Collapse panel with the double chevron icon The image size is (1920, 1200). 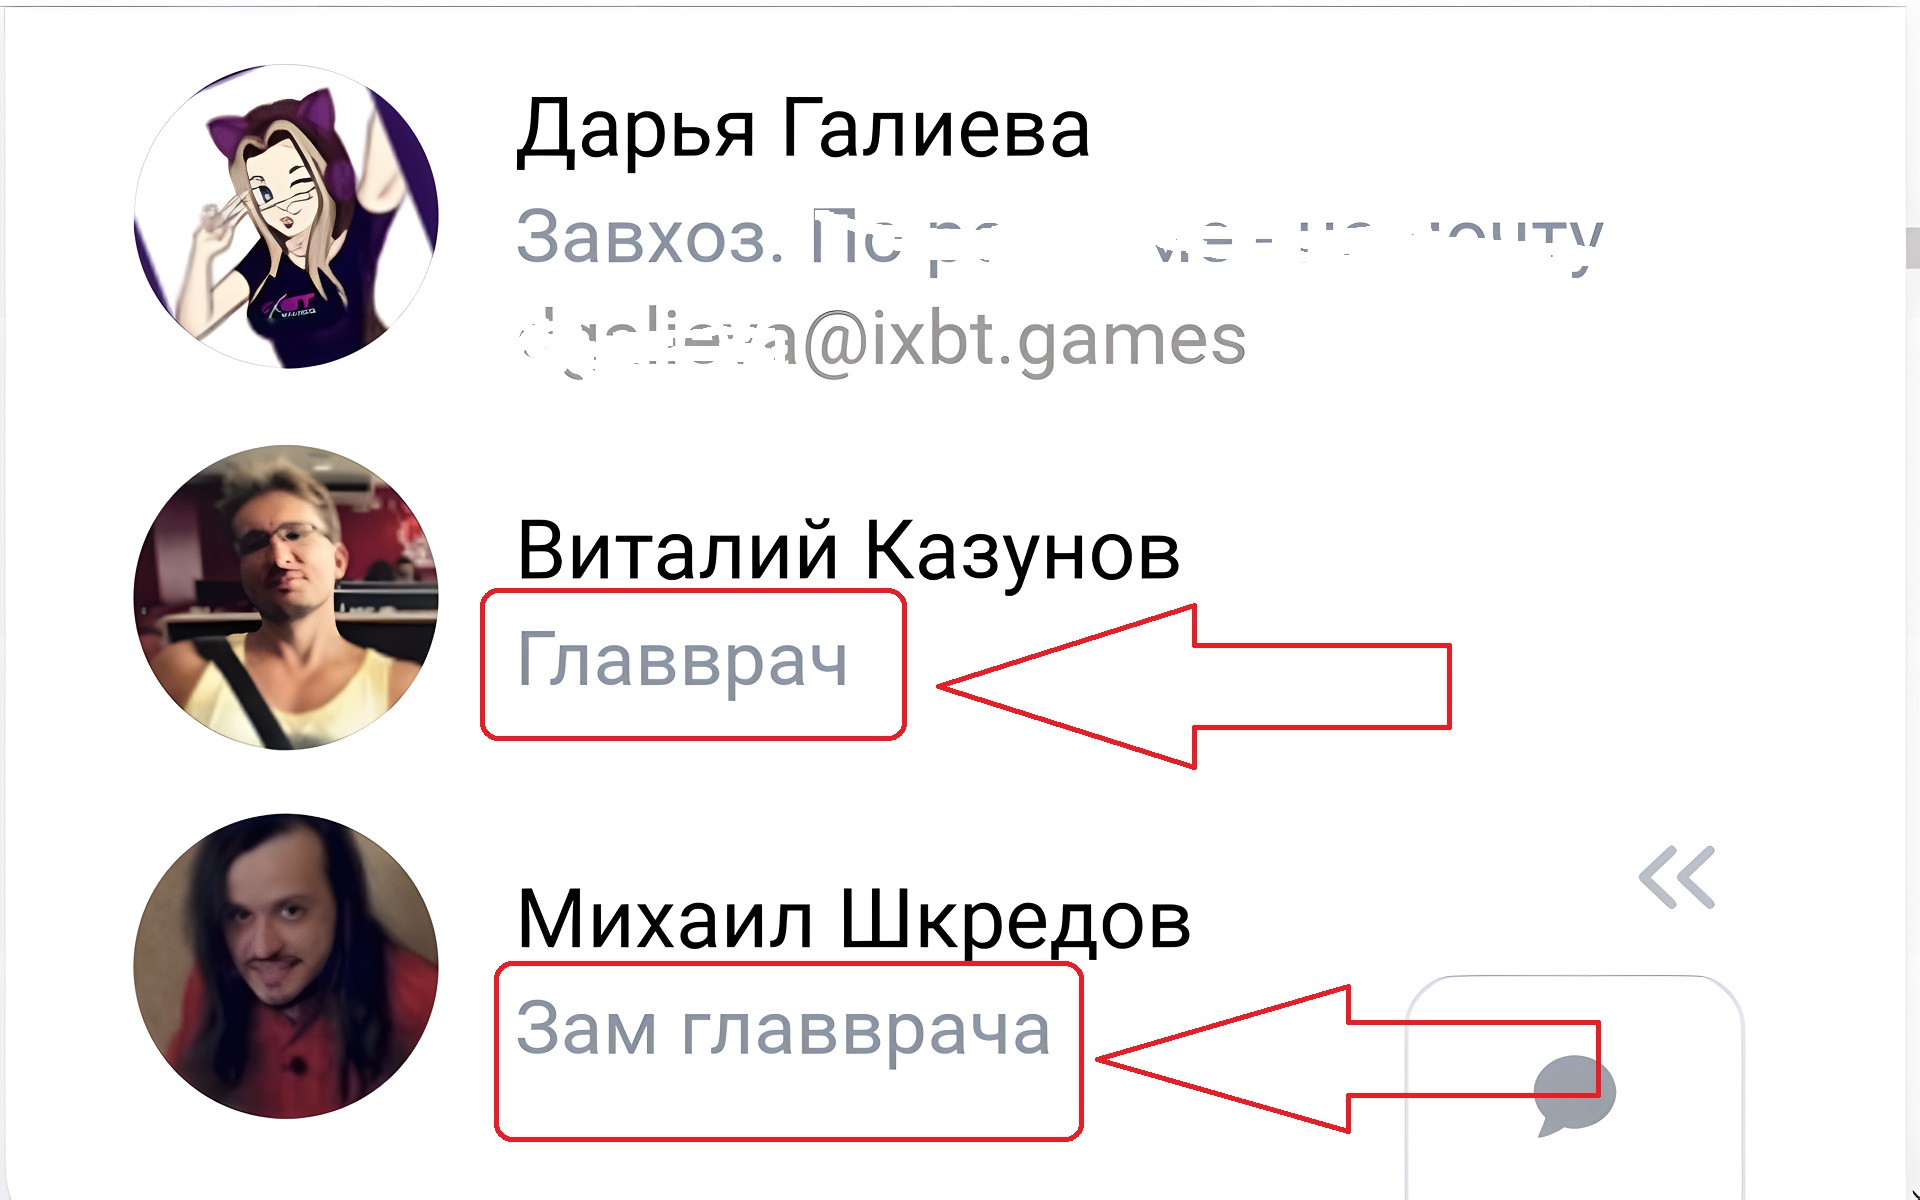tap(1677, 878)
